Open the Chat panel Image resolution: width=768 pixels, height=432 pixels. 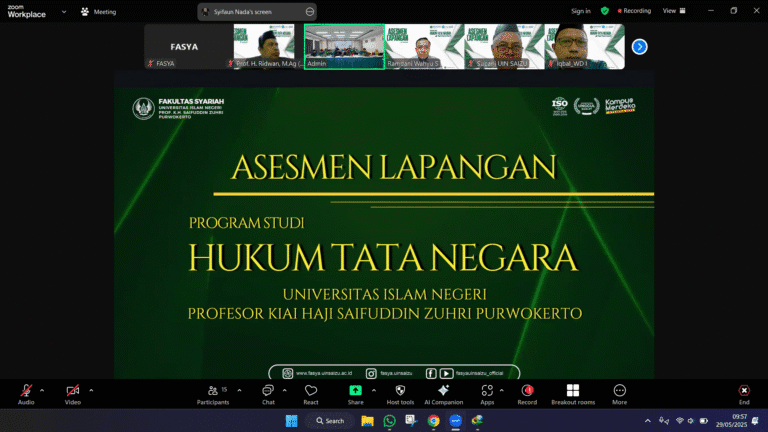pyautogui.click(x=268, y=391)
